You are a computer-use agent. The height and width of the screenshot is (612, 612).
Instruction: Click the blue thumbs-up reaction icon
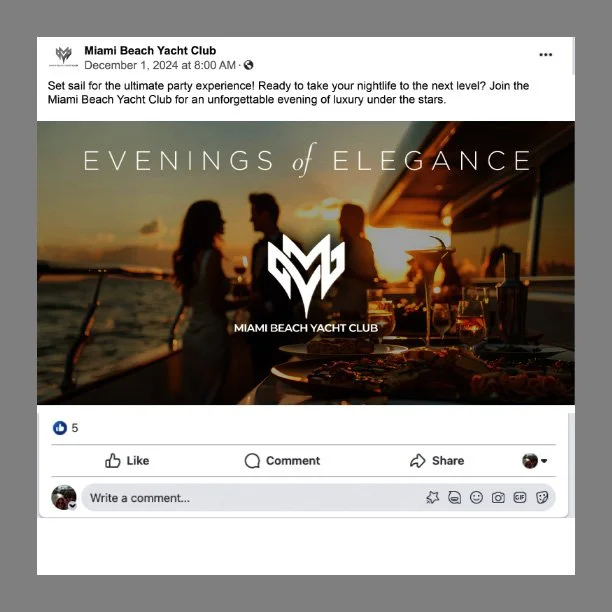click(x=60, y=428)
